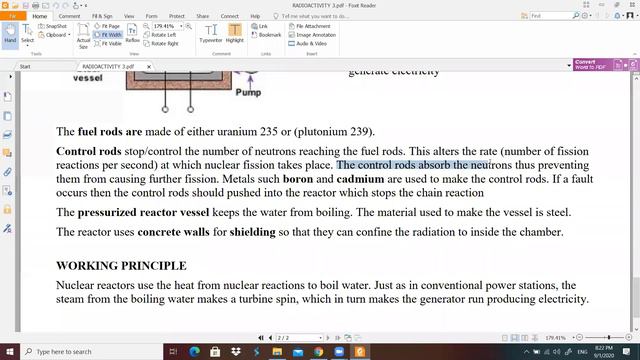Open the File menu
This screenshot has height=360, width=640.
coord(13,16)
